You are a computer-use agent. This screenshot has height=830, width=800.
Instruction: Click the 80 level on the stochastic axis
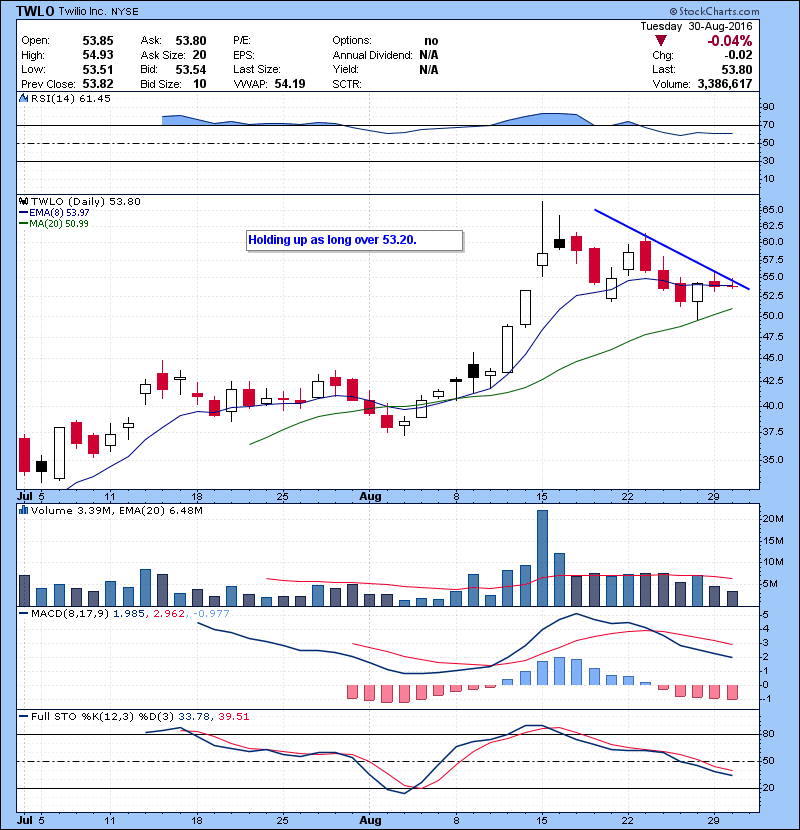(768, 734)
